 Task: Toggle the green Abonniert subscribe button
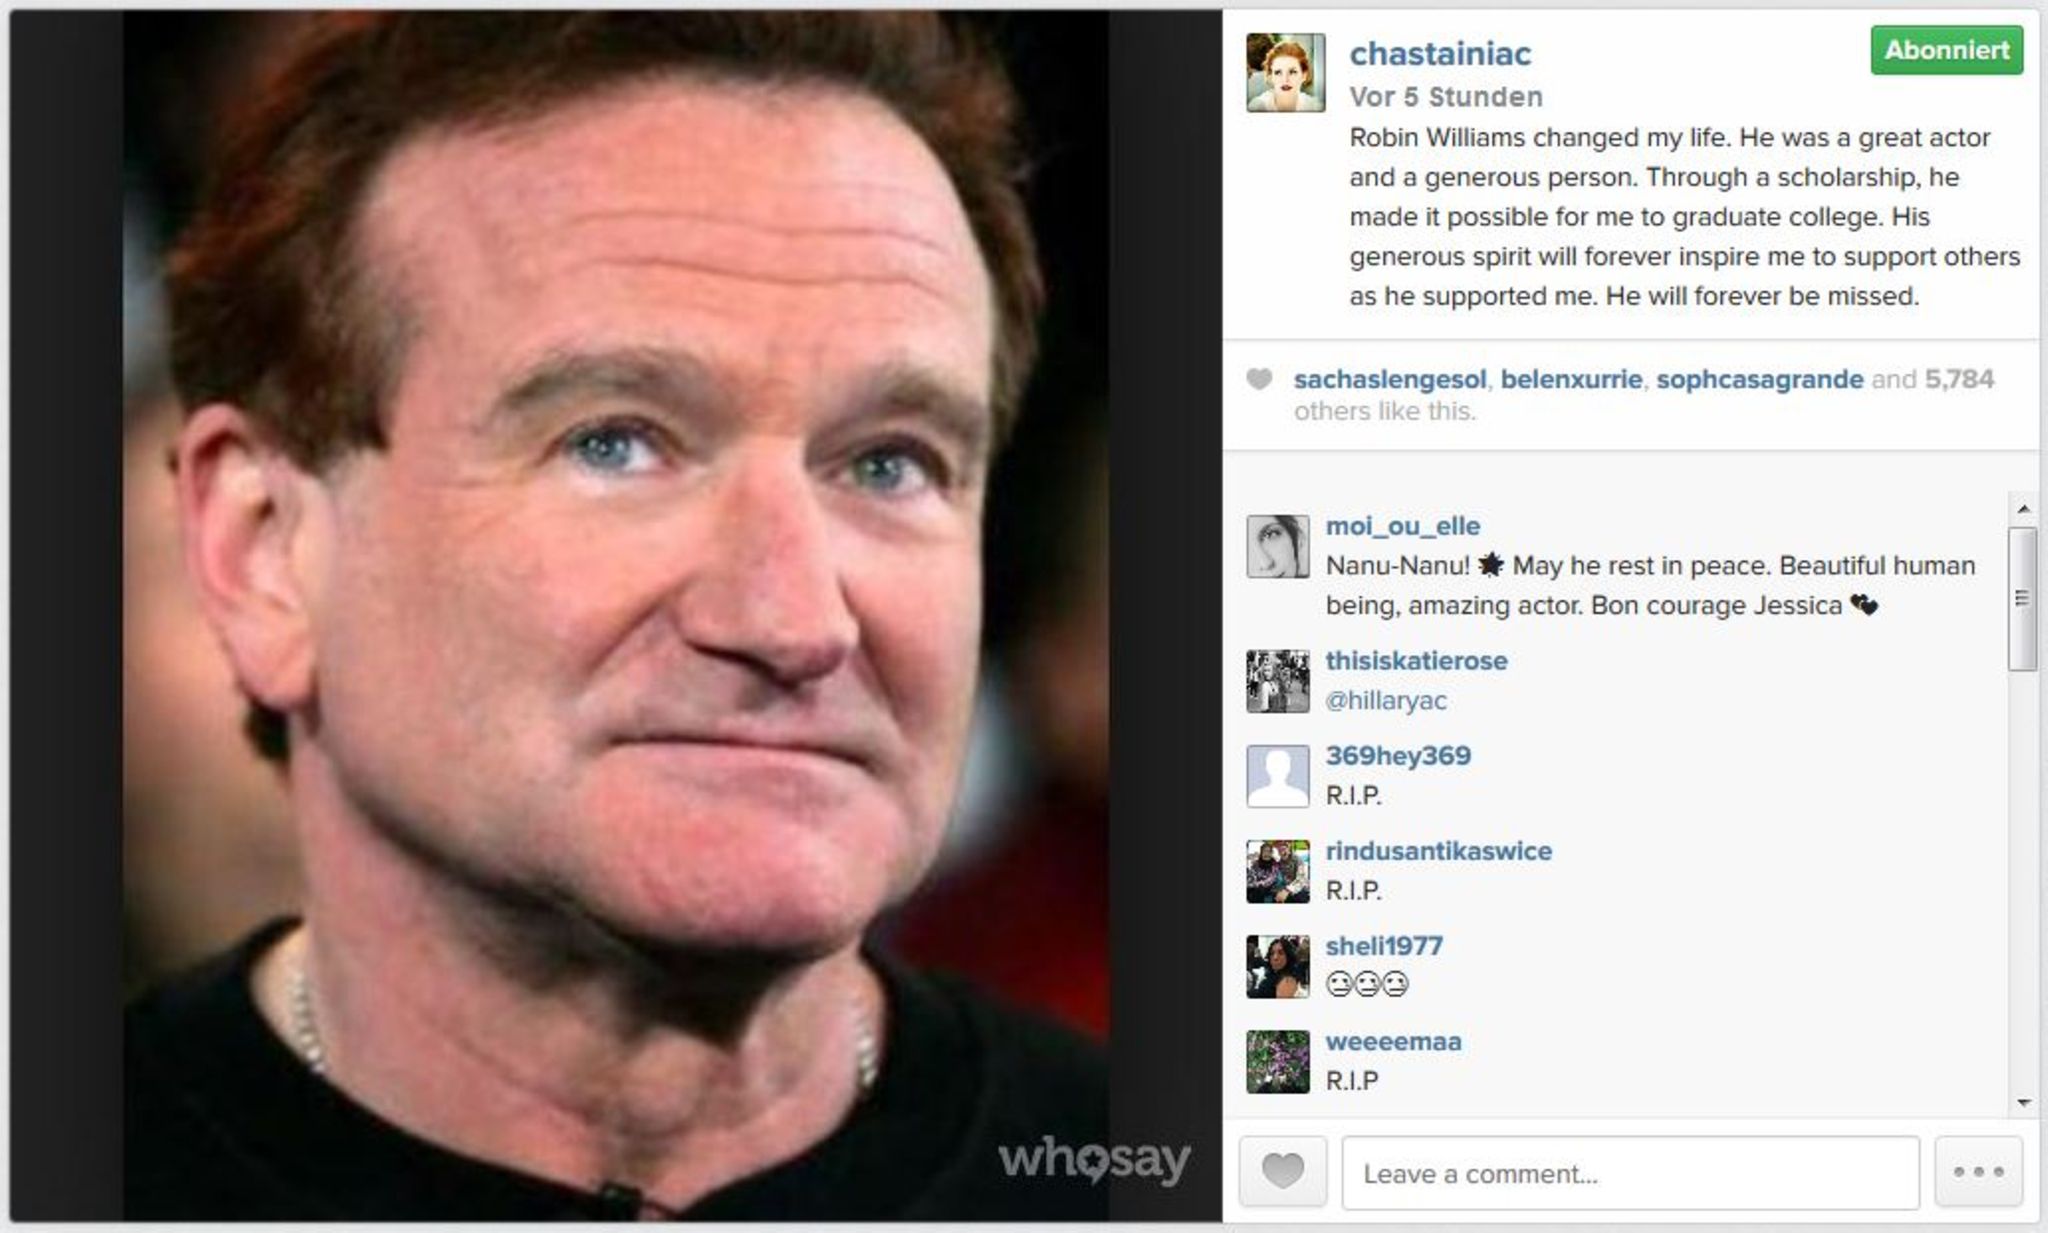(x=1946, y=50)
